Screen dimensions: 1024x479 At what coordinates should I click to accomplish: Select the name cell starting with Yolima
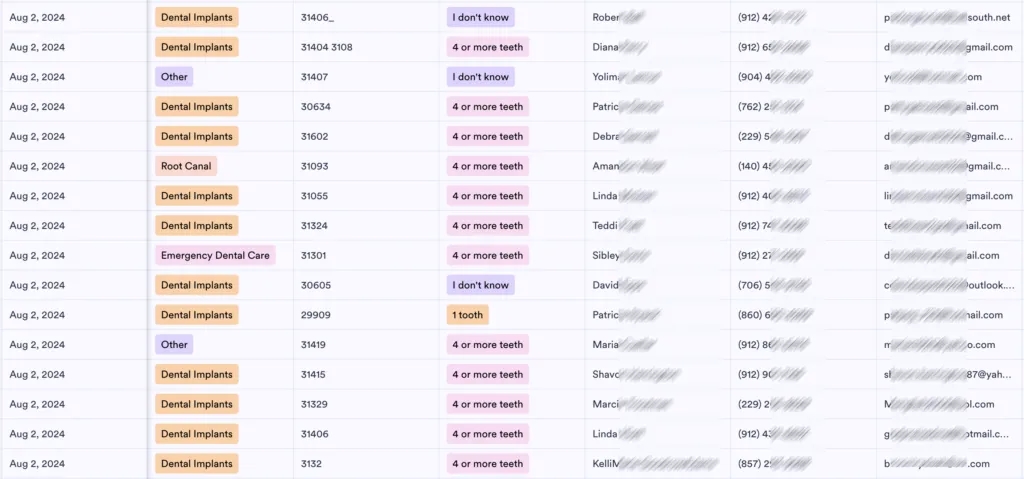(x=658, y=76)
